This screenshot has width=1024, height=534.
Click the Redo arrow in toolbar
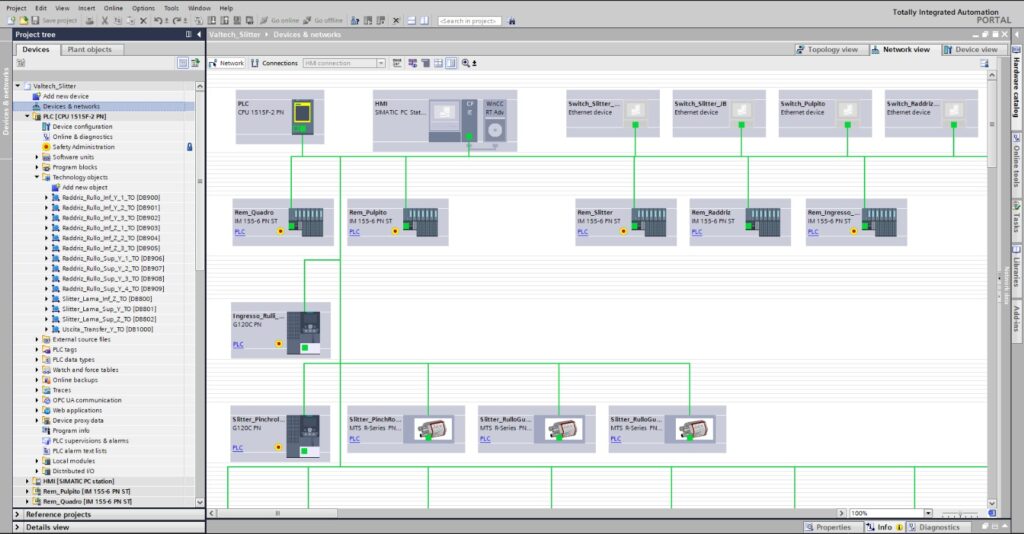point(178,21)
